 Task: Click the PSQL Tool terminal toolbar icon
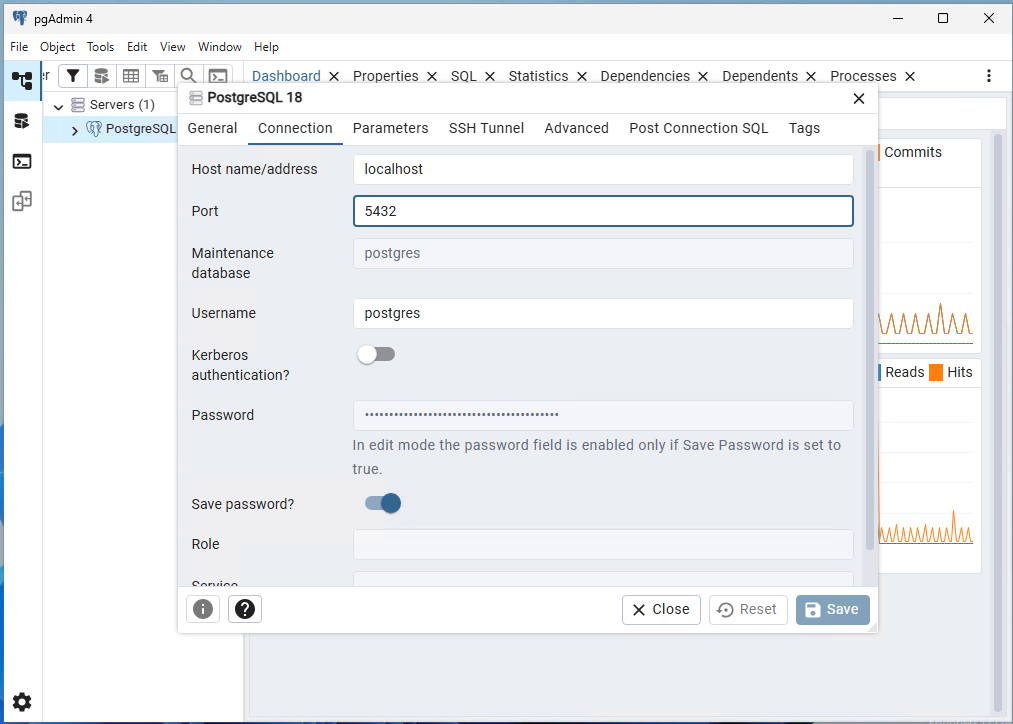tap(218, 76)
